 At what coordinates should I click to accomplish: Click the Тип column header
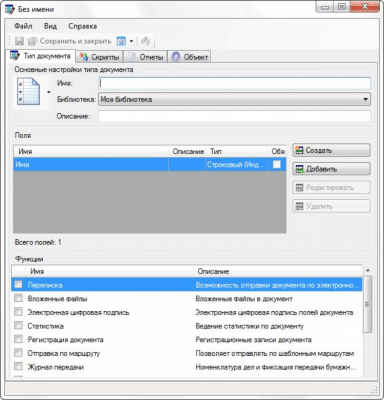point(236,151)
